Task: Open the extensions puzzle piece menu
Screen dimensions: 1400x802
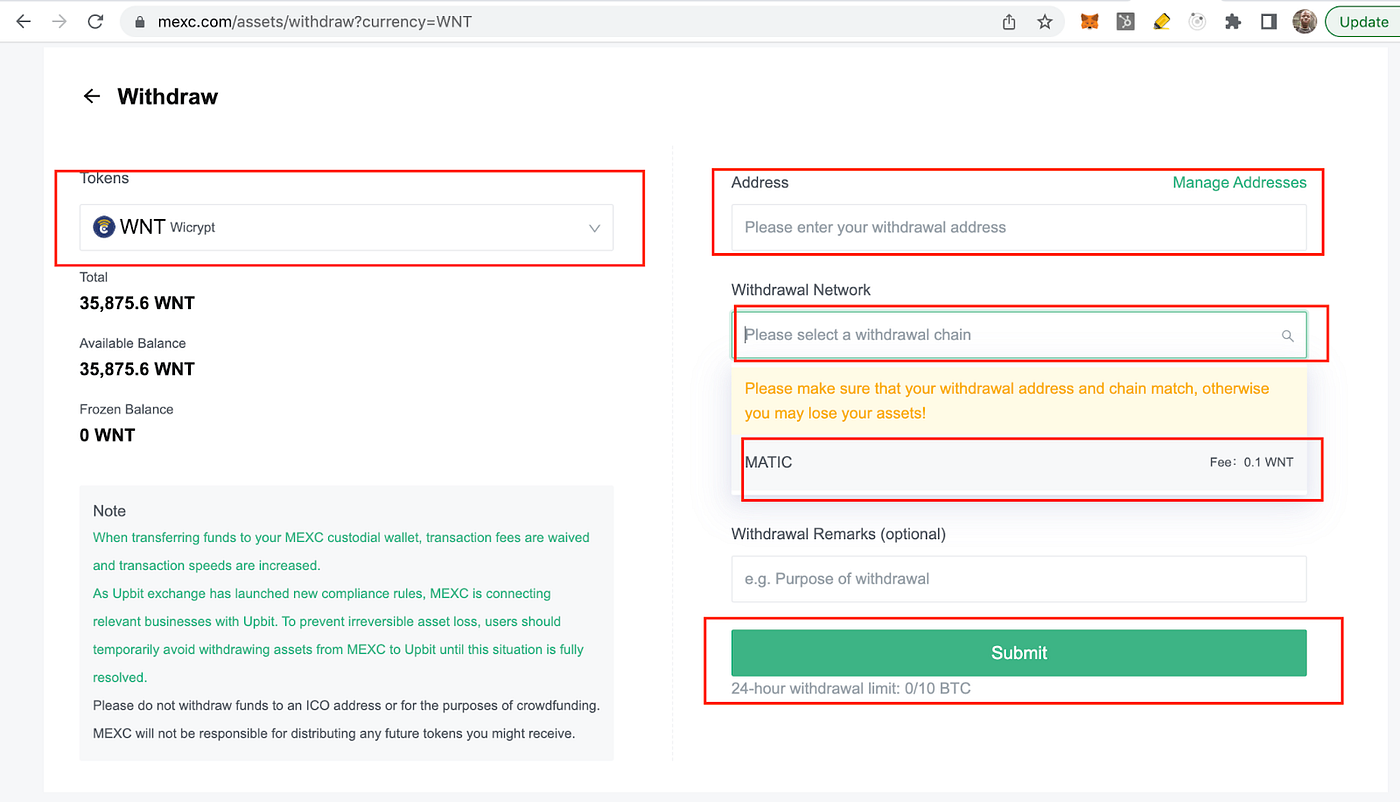Action: coord(1233,21)
